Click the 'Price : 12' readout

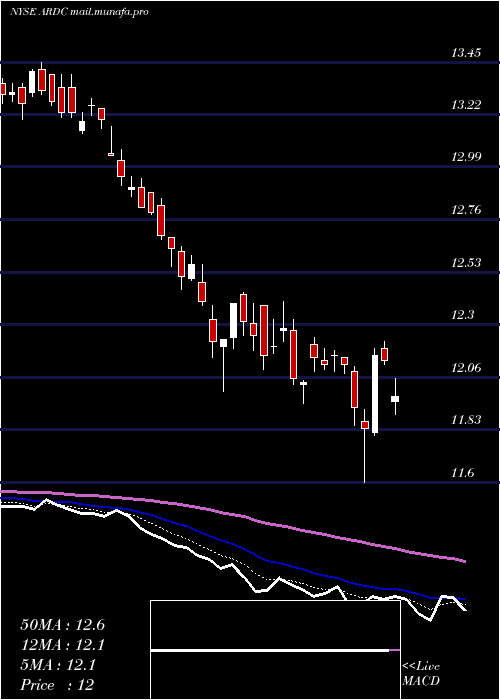point(57,685)
